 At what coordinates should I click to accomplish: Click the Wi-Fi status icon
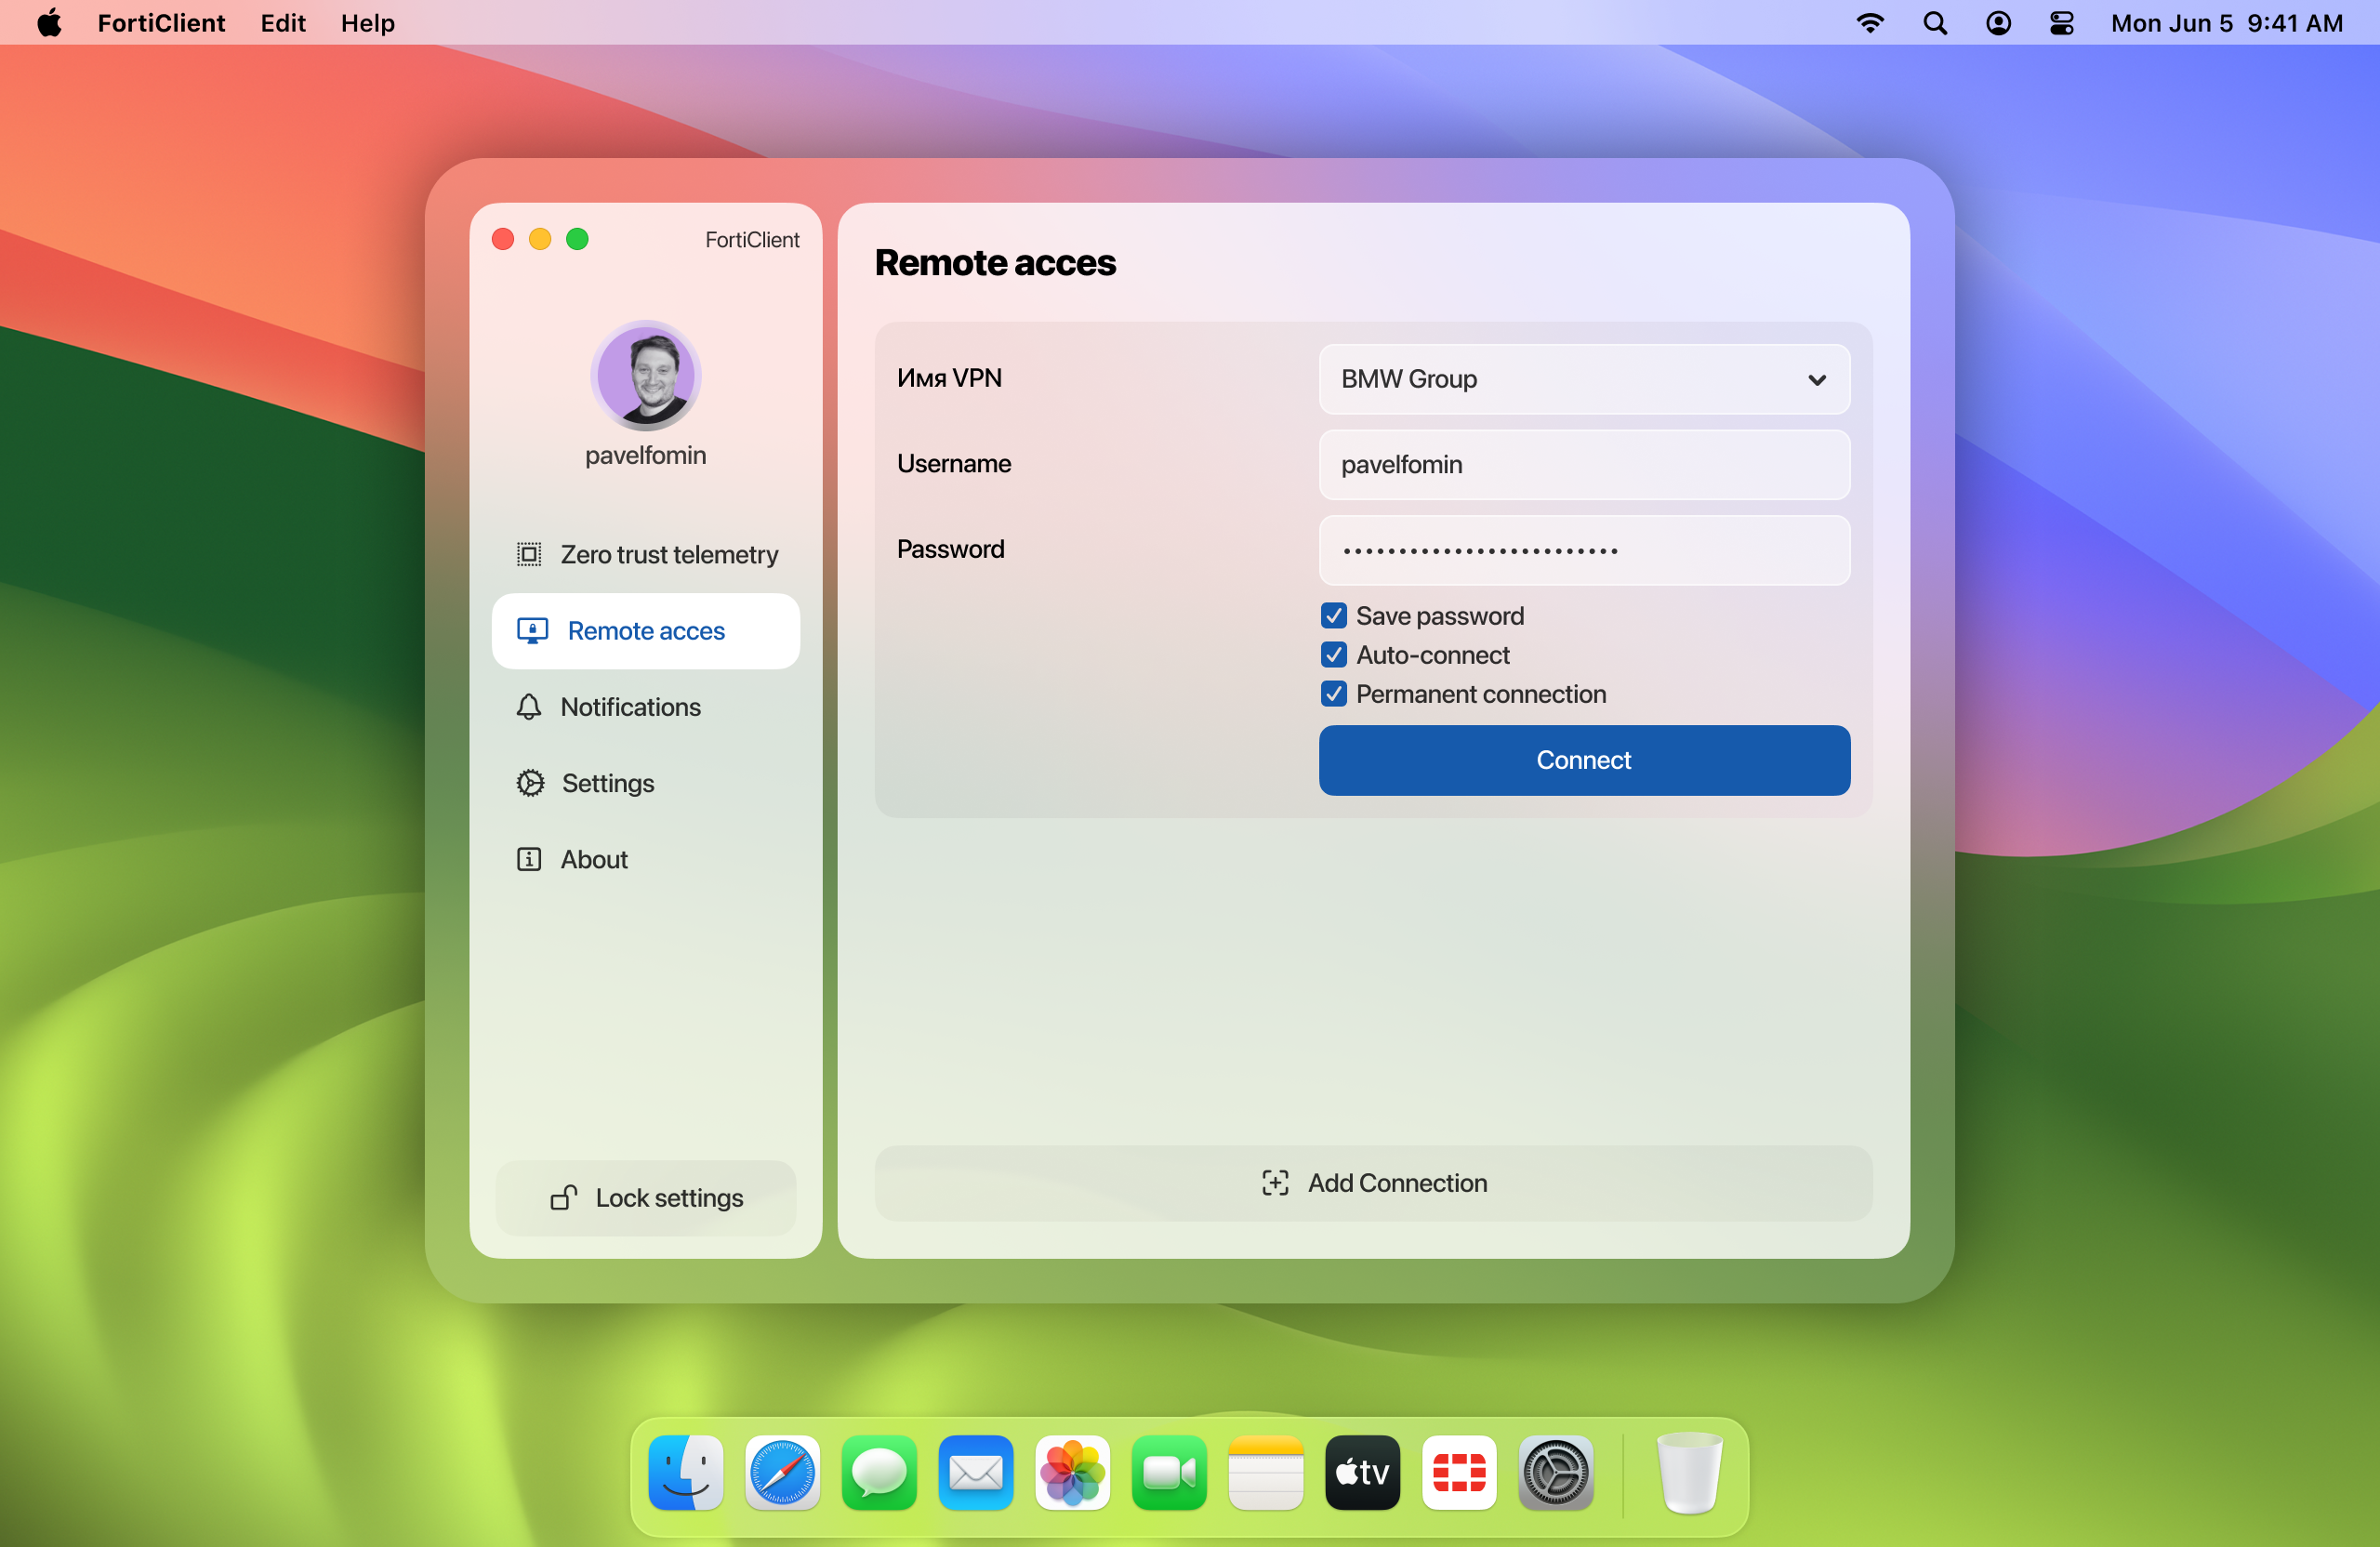[1869, 23]
